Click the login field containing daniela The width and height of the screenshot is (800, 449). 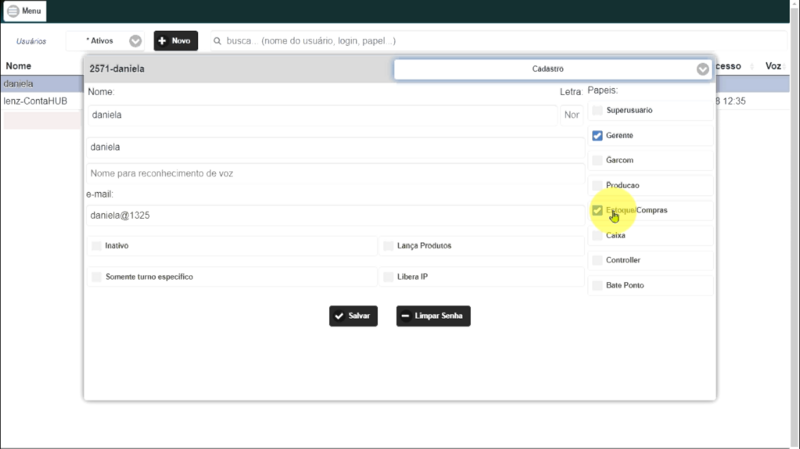click(335, 147)
